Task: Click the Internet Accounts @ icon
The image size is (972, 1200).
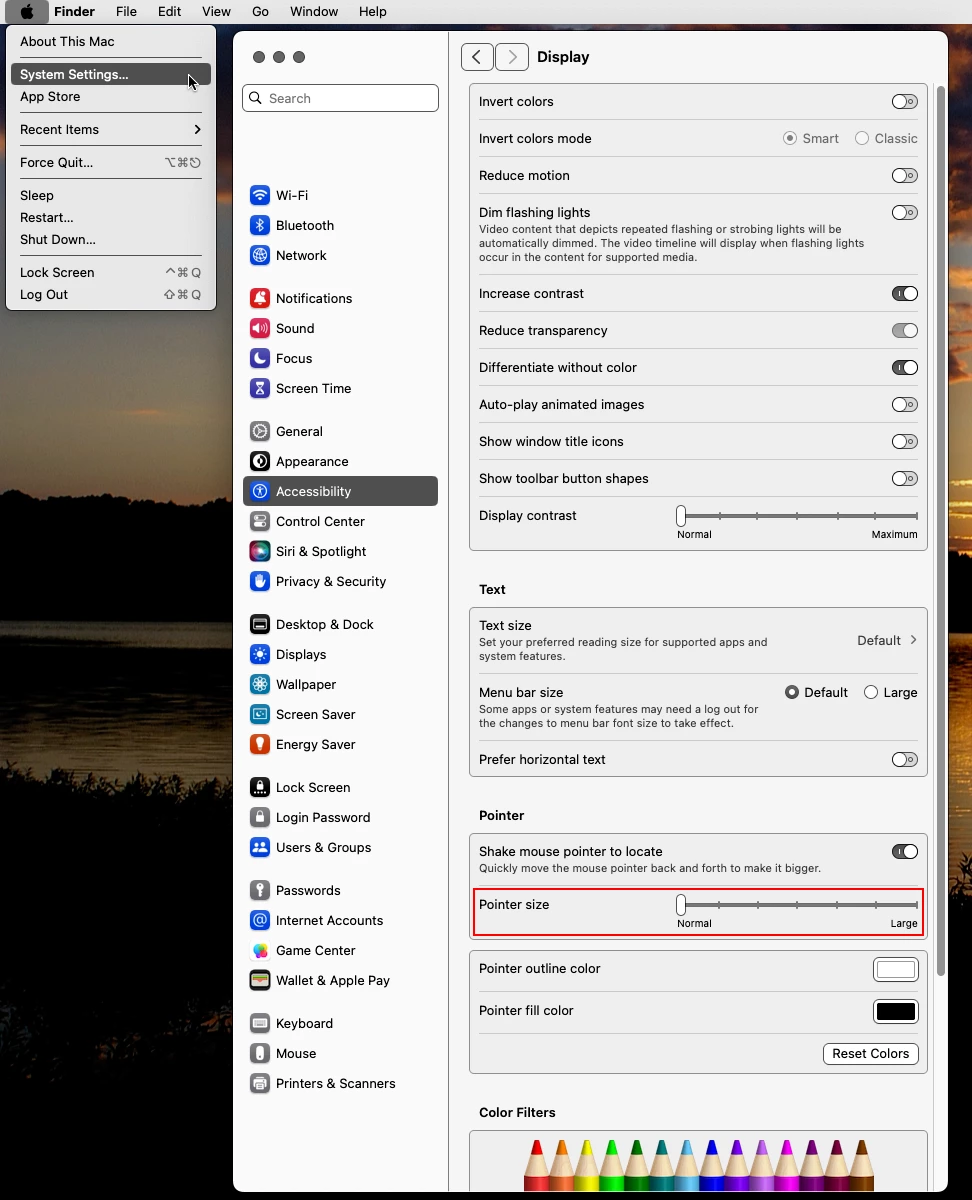Action: [260, 920]
